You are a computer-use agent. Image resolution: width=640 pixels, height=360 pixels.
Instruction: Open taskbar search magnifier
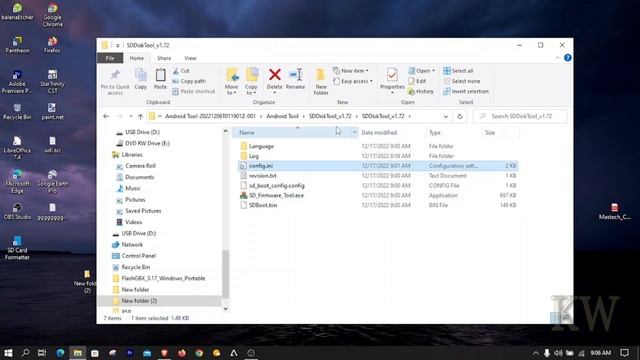[x=25, y=353]
